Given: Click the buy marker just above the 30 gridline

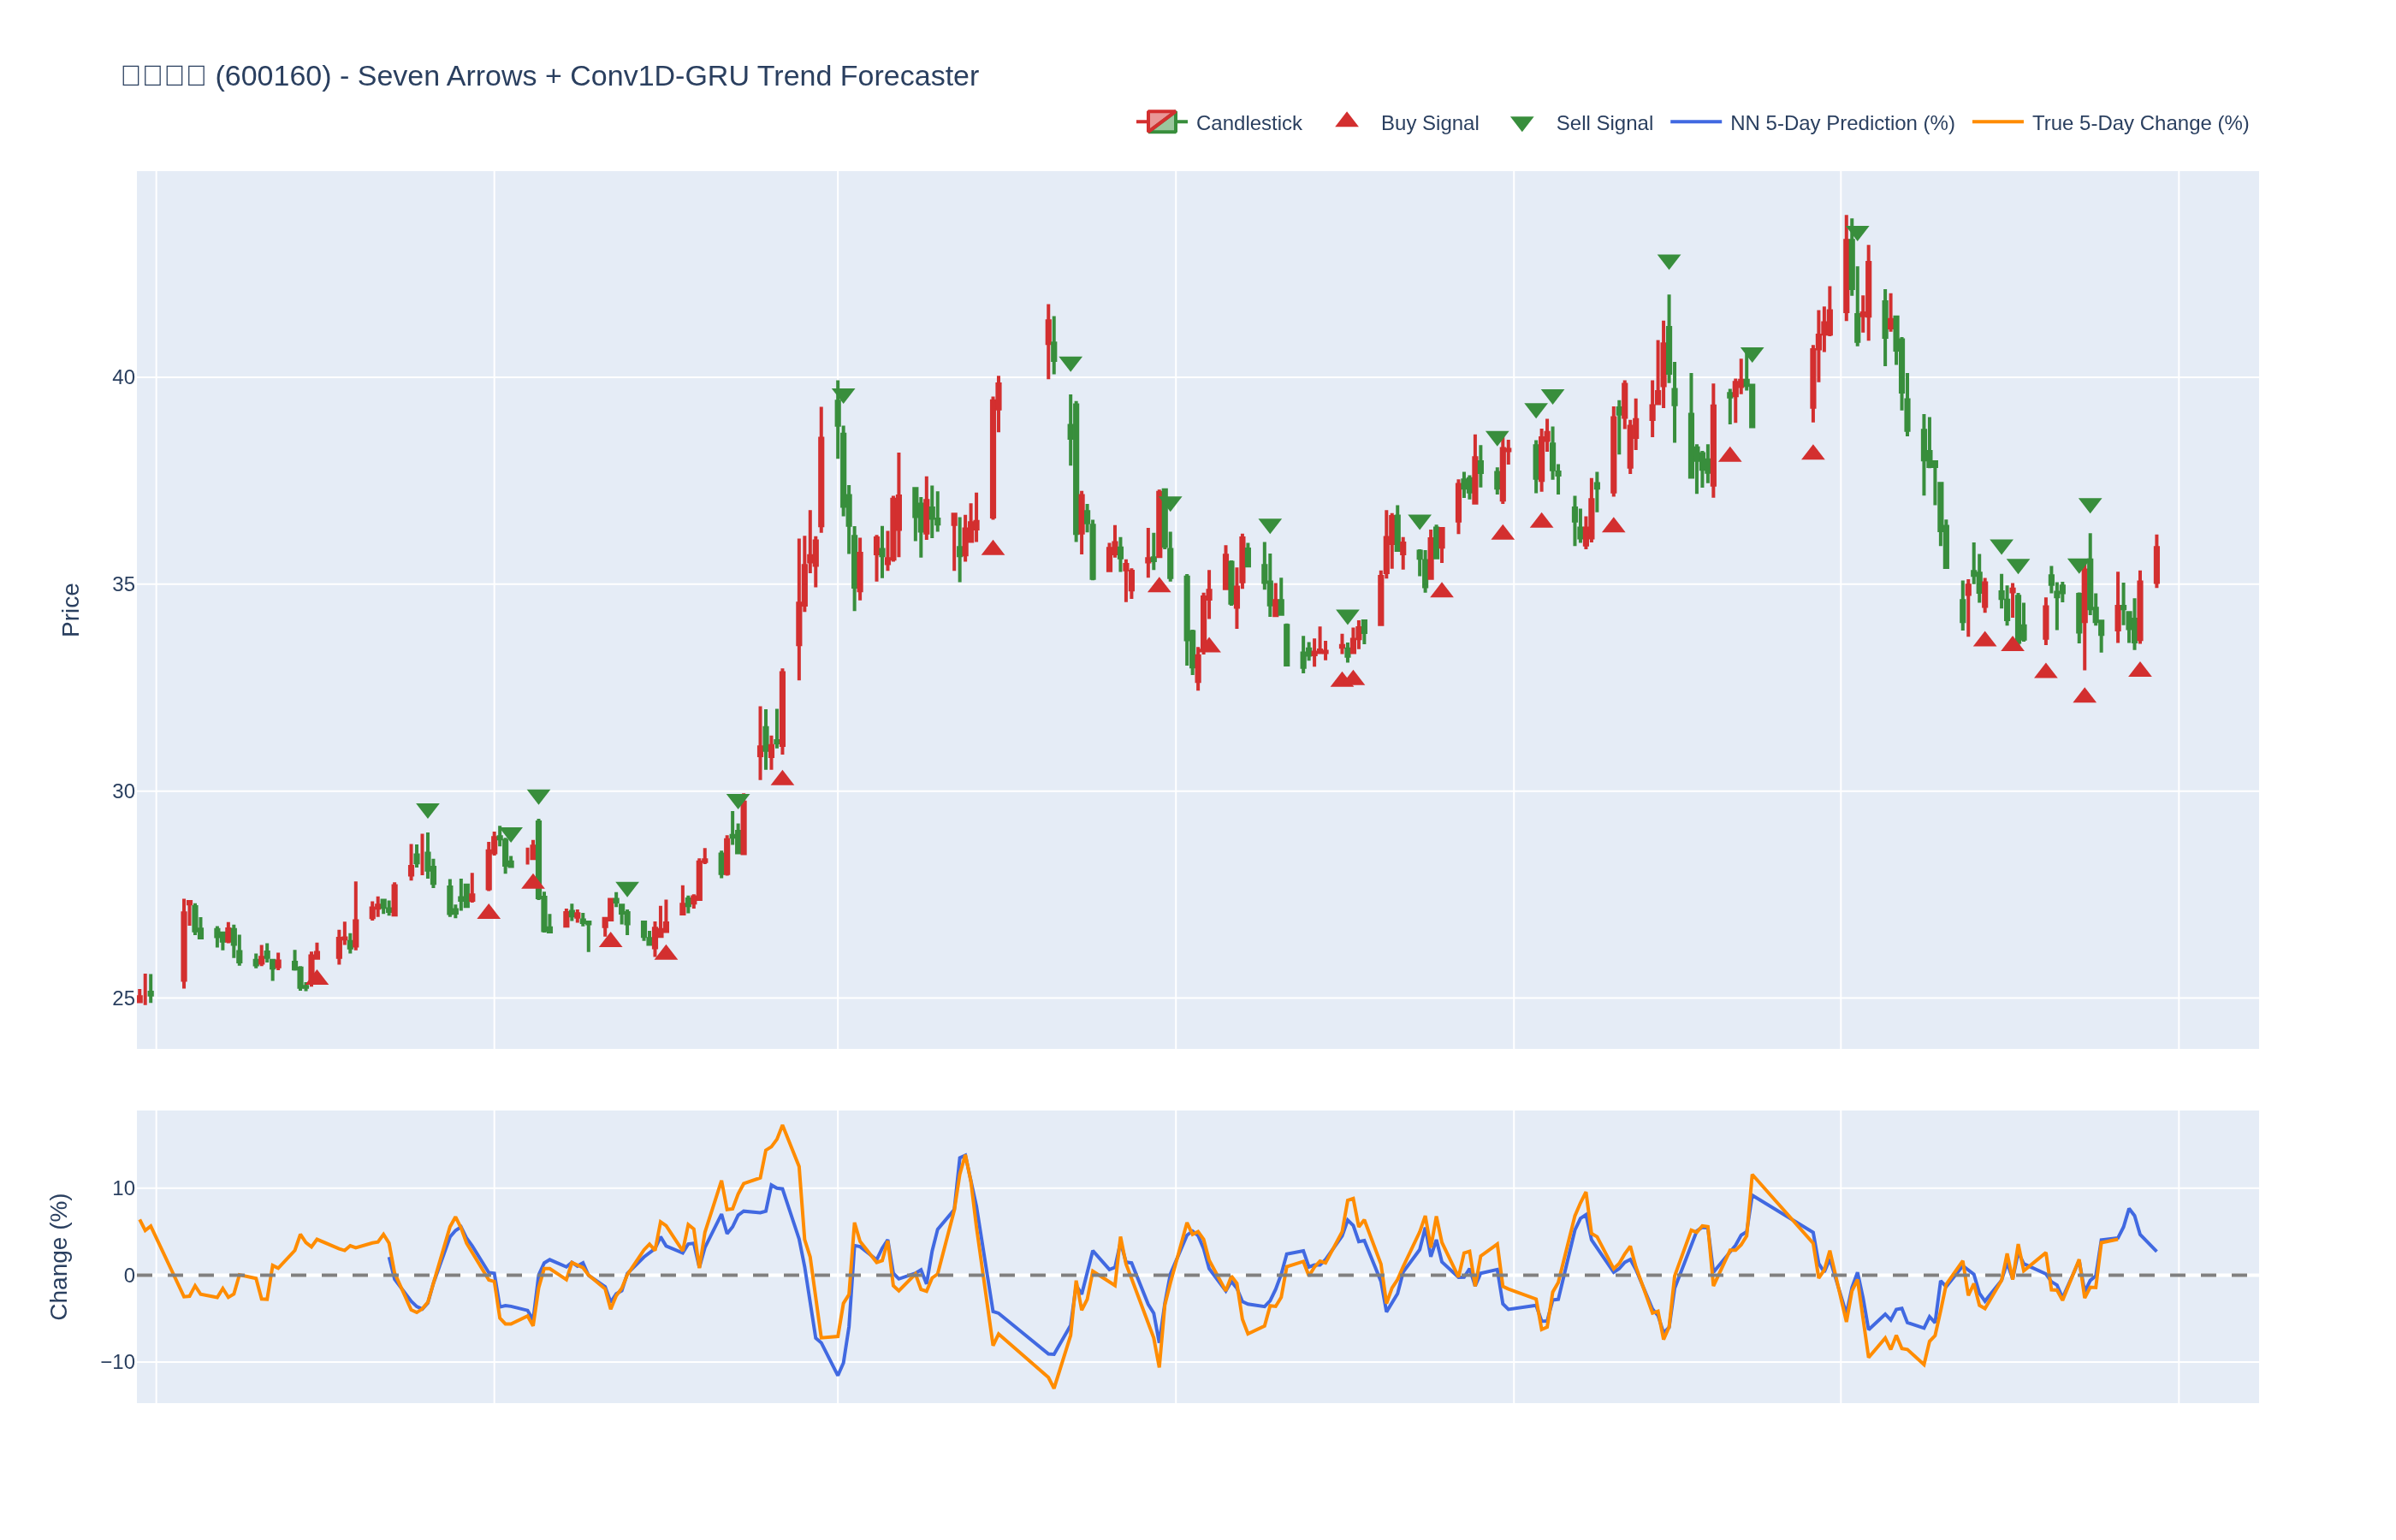Looking at the screenshot, I should tap(782, 779).
